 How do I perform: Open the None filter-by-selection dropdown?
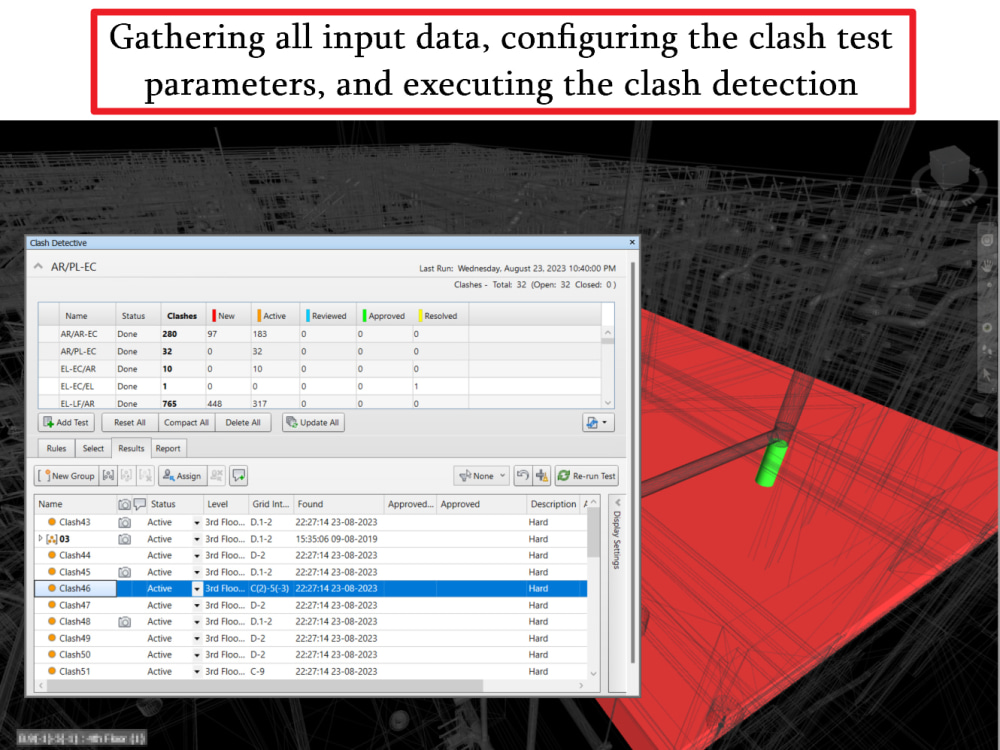pyautogui.click(x=482, y=476)
